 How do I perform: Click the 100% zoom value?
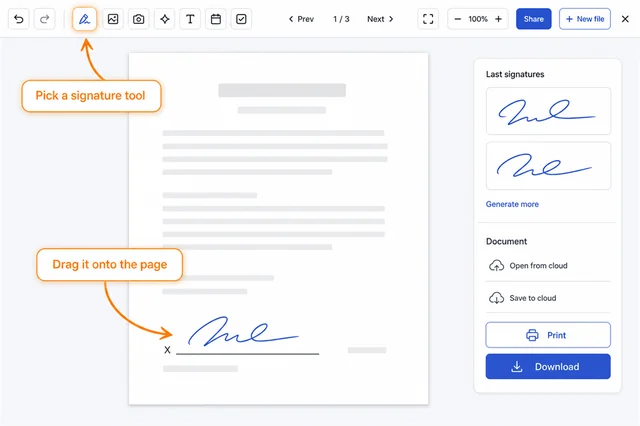point(478,19)
